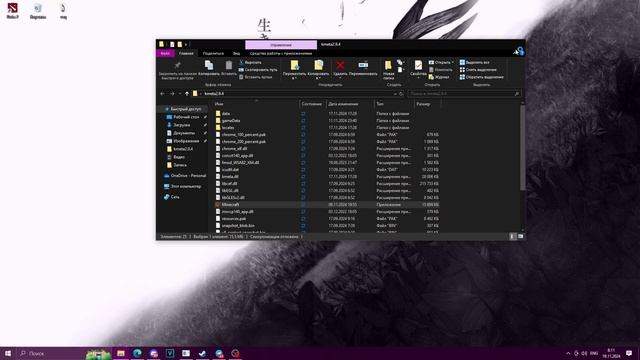Image resolution: width=640 pixels, height=360 pixels.
Task: Click the Forward navigation arrow
Action: point(172,93)
